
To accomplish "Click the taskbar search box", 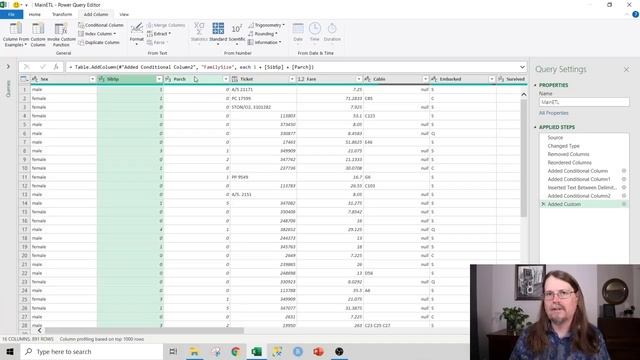I will 91,351.
